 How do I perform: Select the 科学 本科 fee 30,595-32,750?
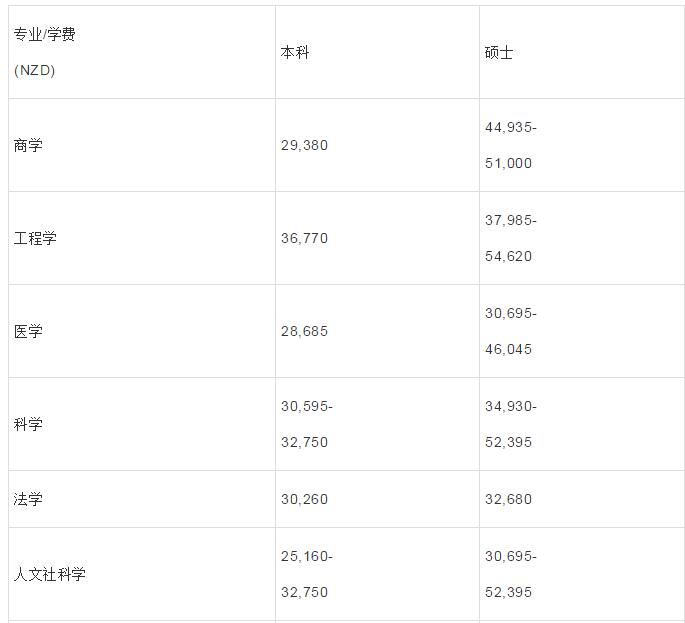(306, 424)
